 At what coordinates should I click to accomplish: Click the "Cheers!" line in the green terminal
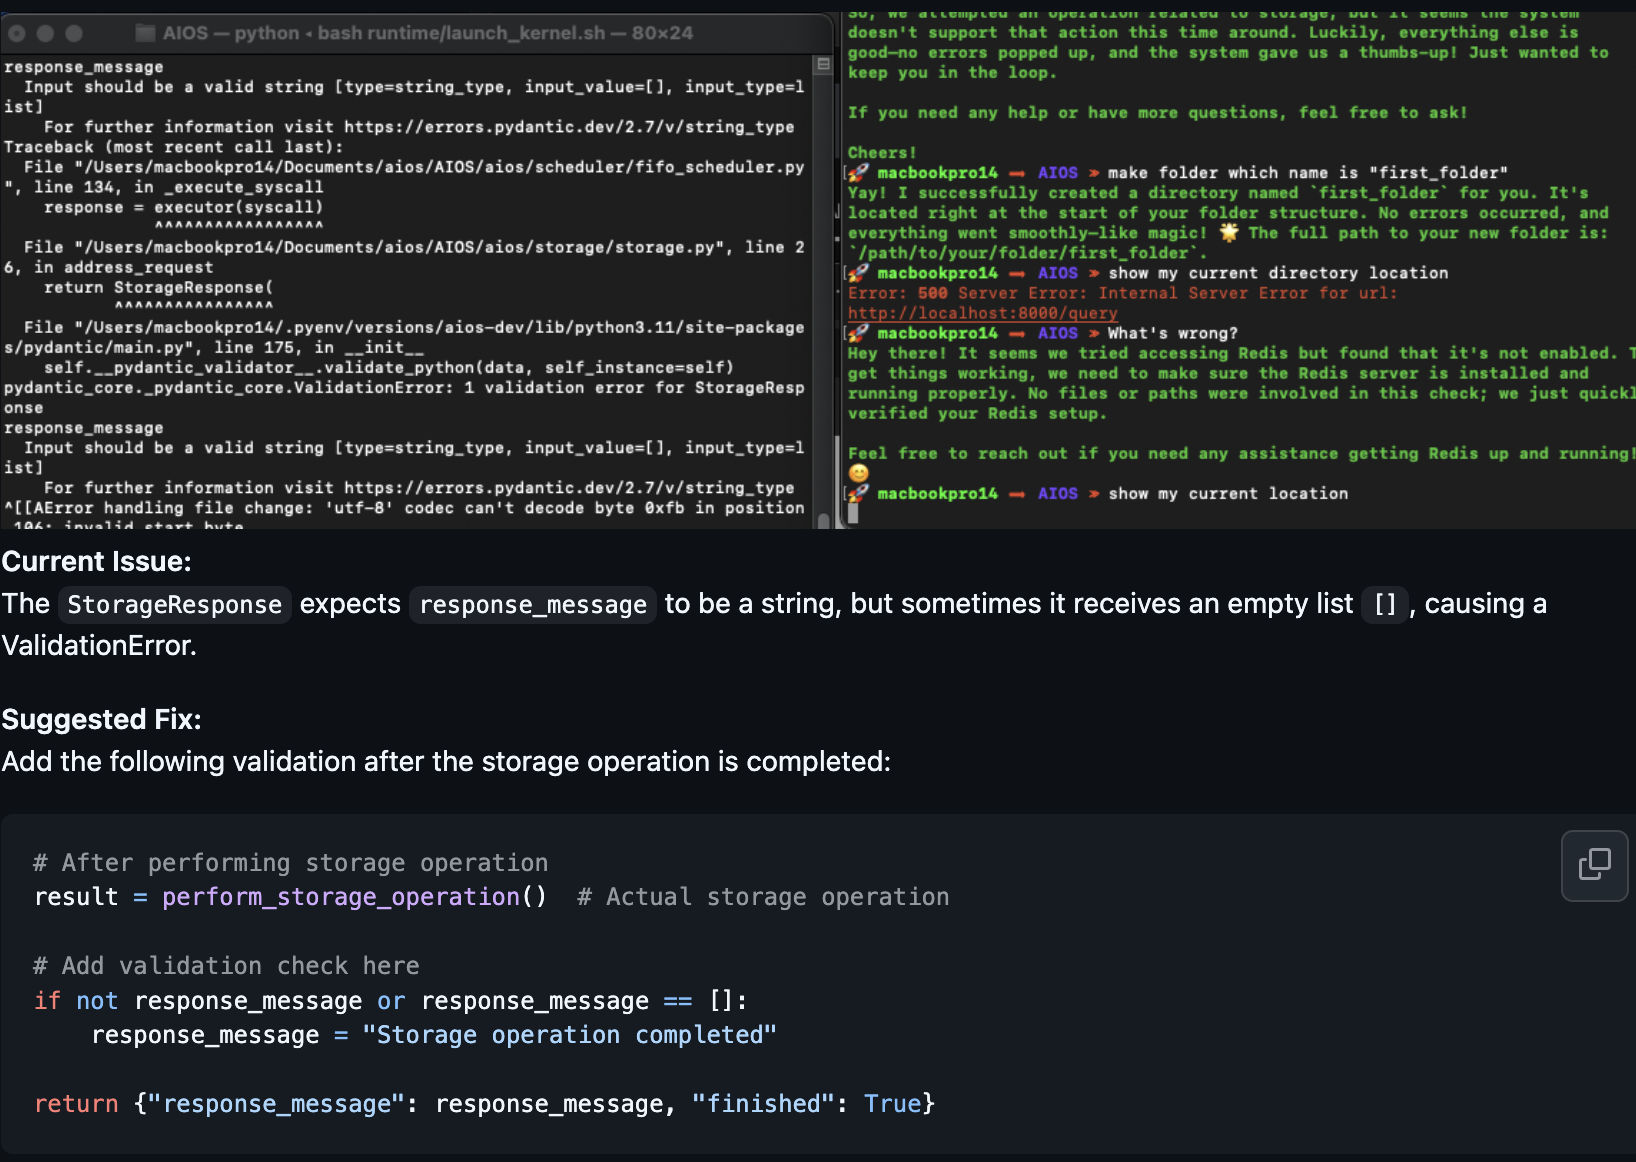click(x=882, y=153)
